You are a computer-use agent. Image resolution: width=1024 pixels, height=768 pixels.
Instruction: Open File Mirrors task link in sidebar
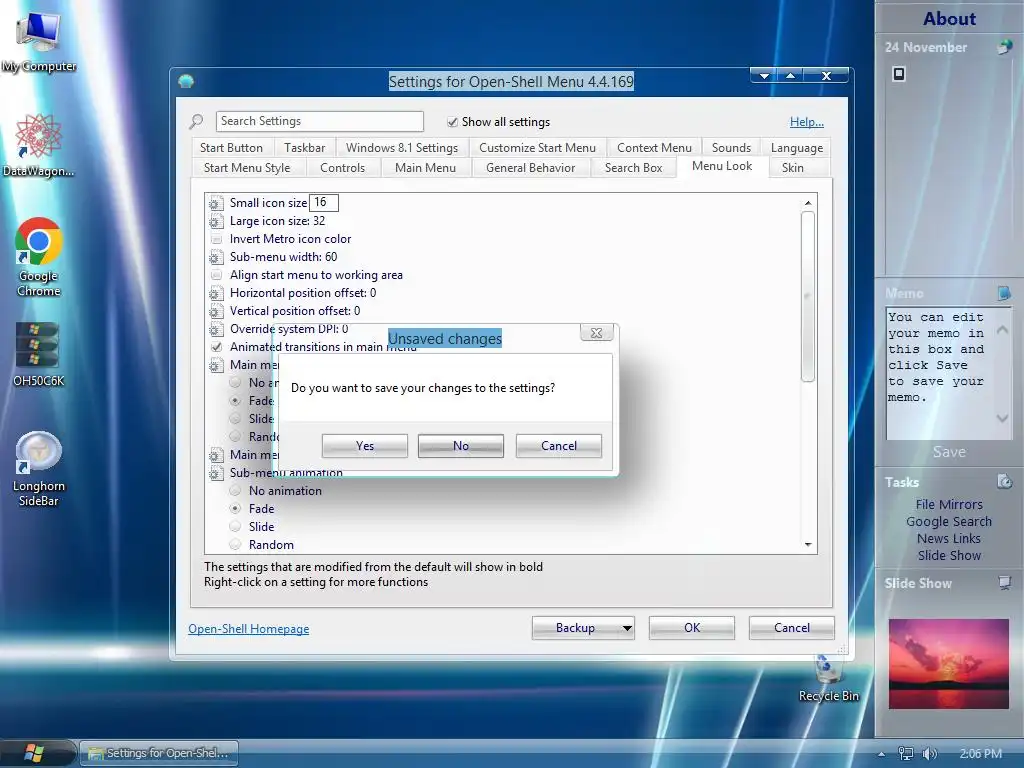click(949, 504)
